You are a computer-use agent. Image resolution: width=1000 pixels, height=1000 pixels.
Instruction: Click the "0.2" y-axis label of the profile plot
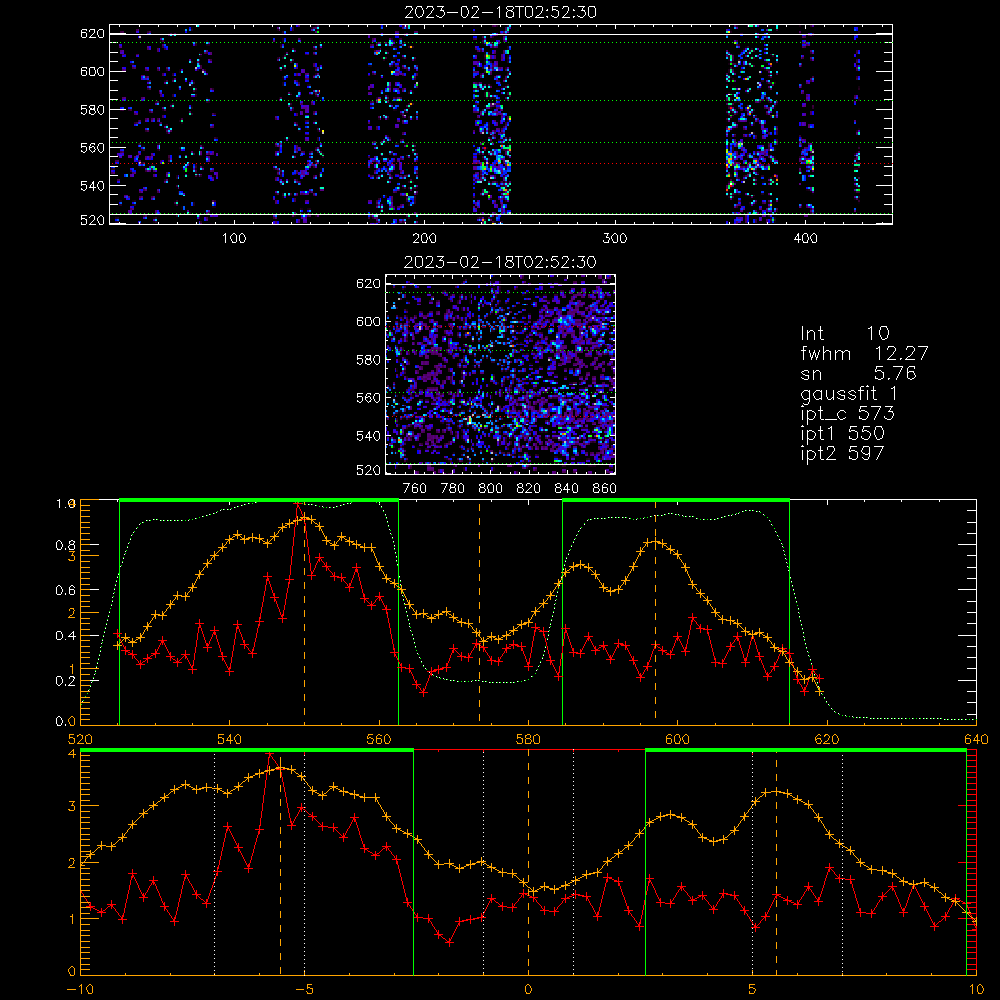[x=65, y=681]
